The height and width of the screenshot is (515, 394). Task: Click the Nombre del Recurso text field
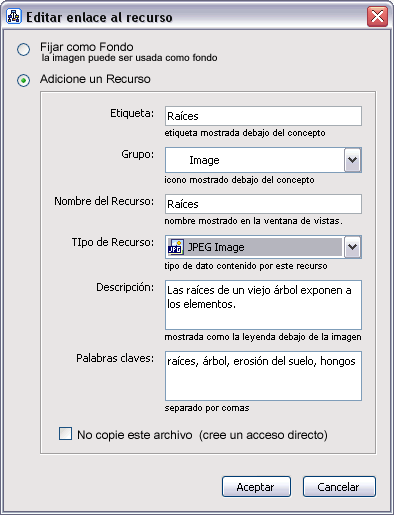(x=263, y=204)
